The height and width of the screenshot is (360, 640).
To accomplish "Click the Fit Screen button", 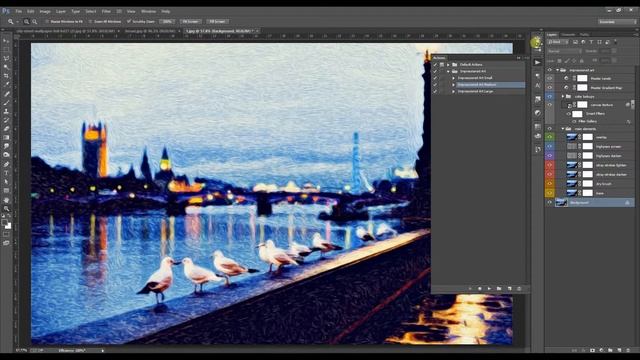I will 190,22.
